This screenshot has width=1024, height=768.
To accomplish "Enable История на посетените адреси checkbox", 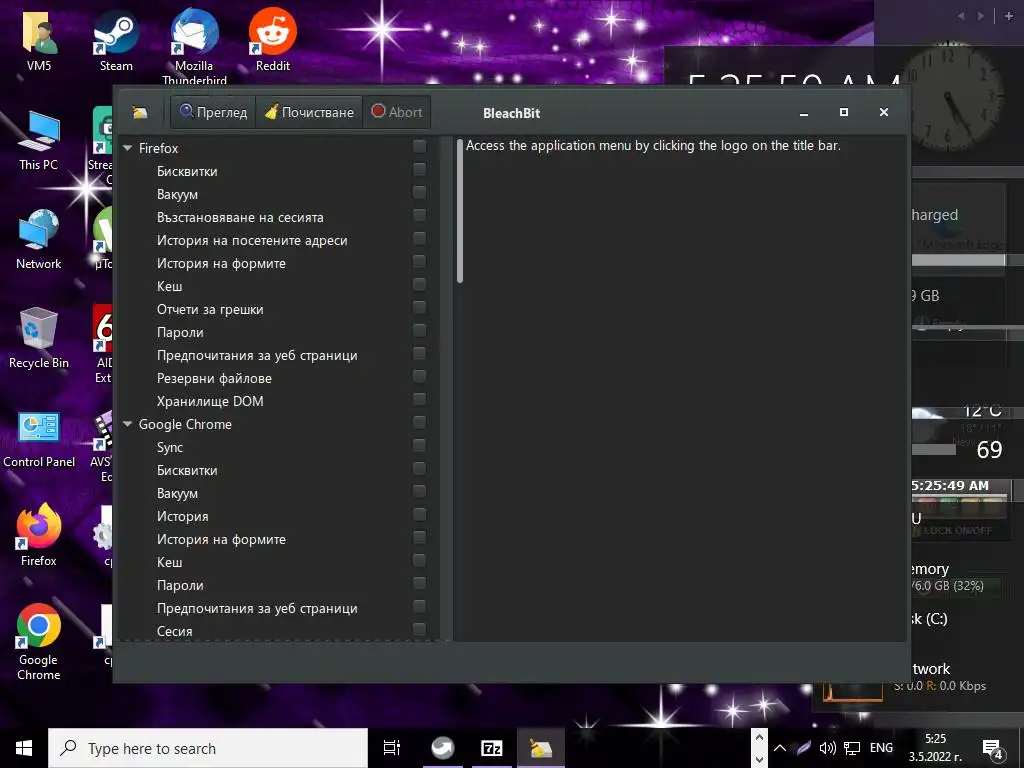I will pyautogui.click(x=419, y=238).
